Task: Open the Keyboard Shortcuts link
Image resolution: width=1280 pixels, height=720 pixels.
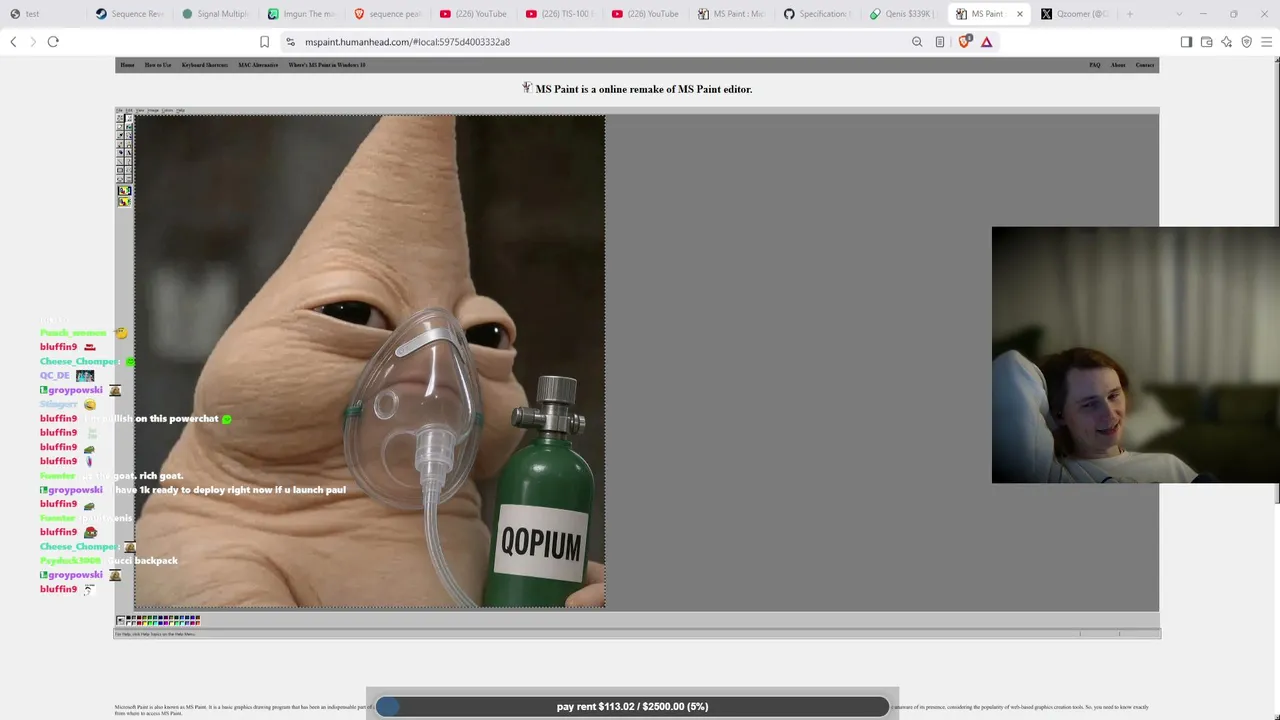Action: coord(205,65)
